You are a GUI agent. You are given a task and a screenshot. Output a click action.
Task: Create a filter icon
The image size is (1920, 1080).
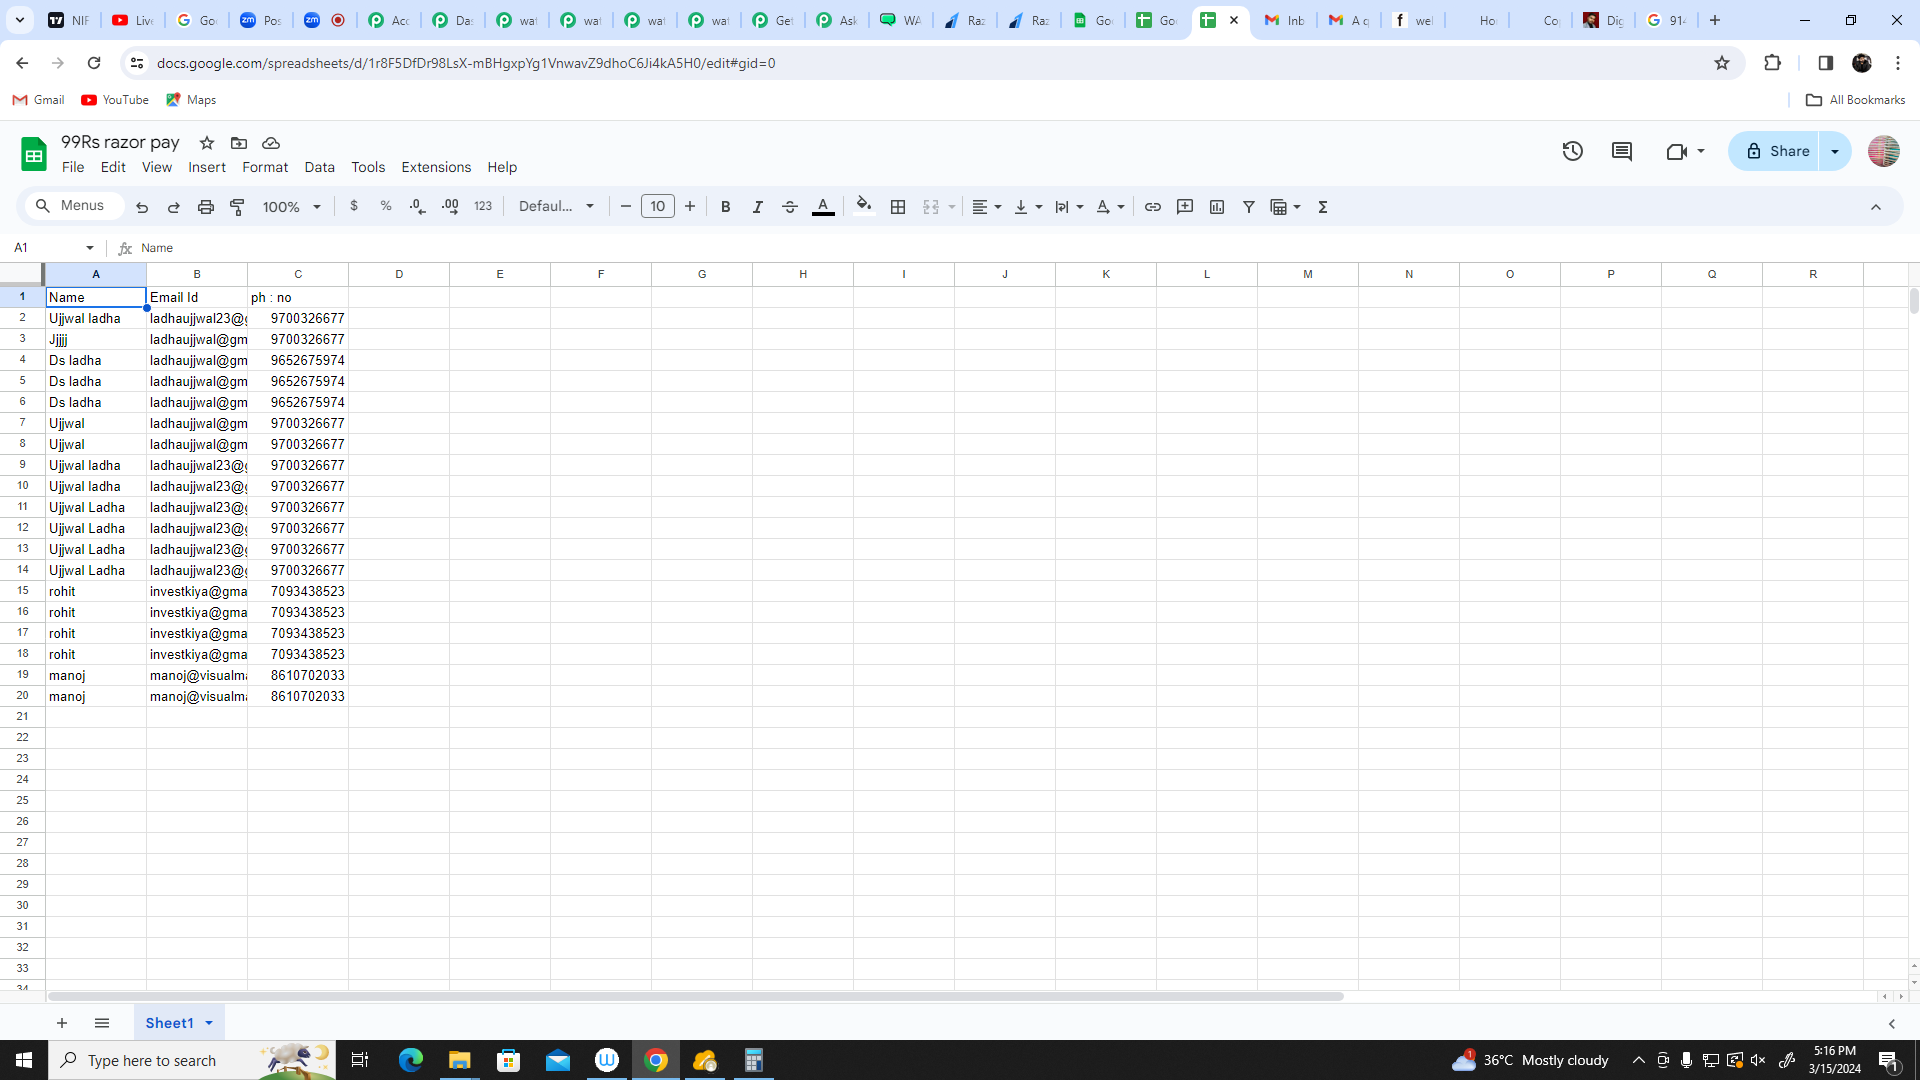coord(1249,207)
